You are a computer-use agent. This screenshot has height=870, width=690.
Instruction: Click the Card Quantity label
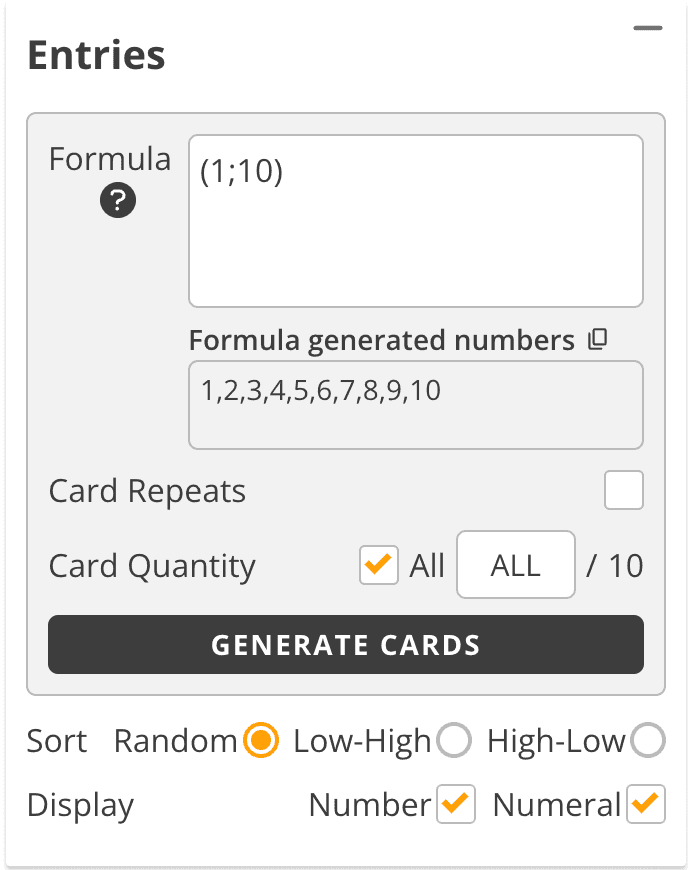click(152, 565)
